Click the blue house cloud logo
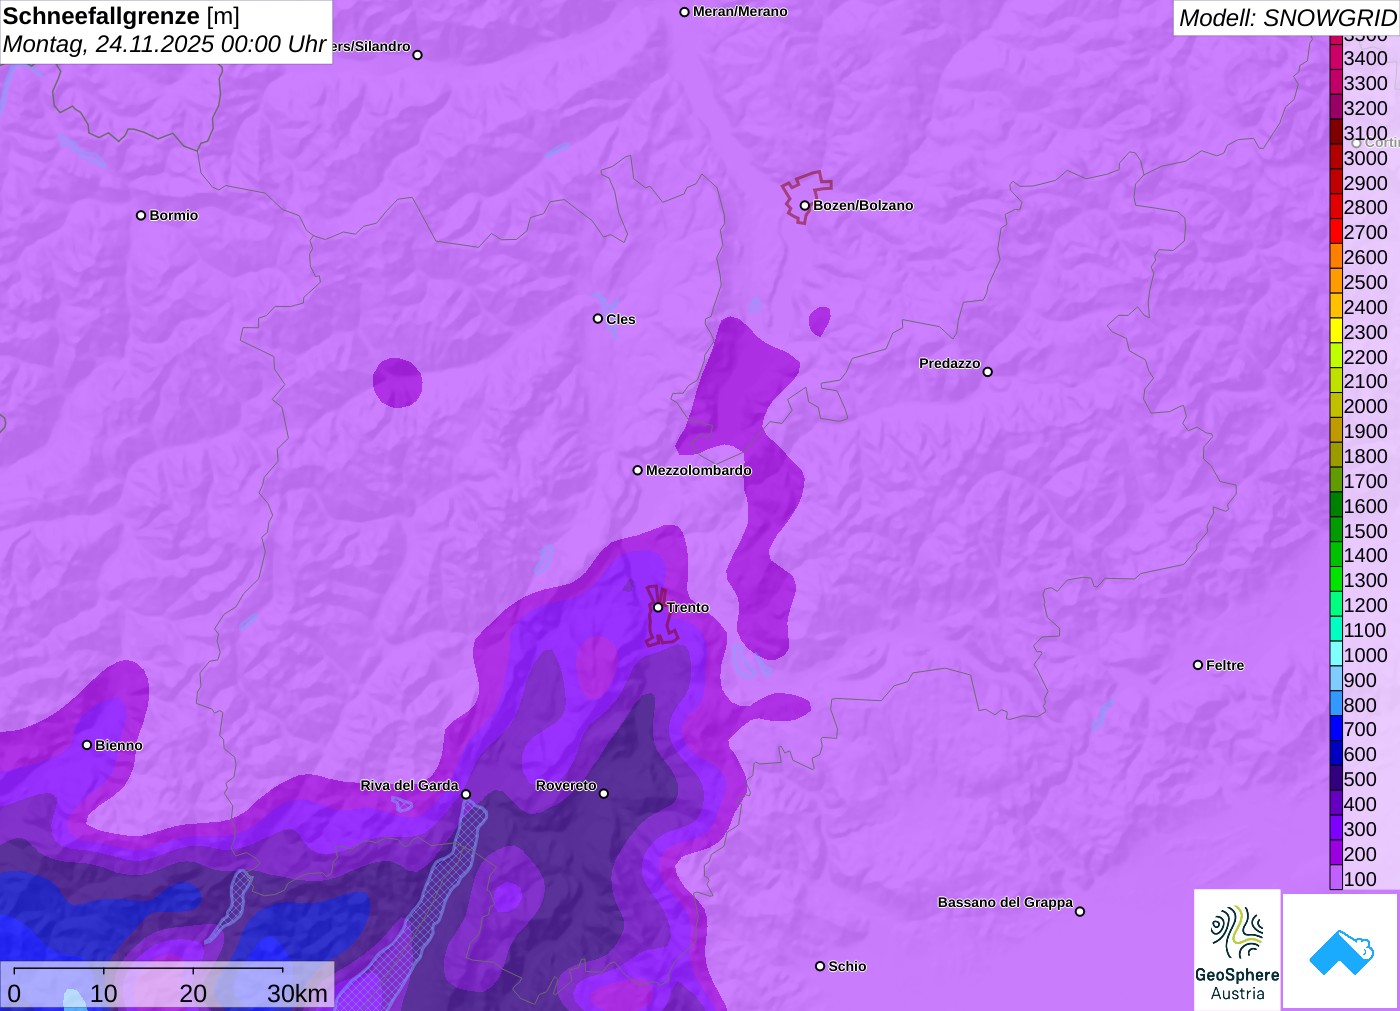 [1341, 951]
